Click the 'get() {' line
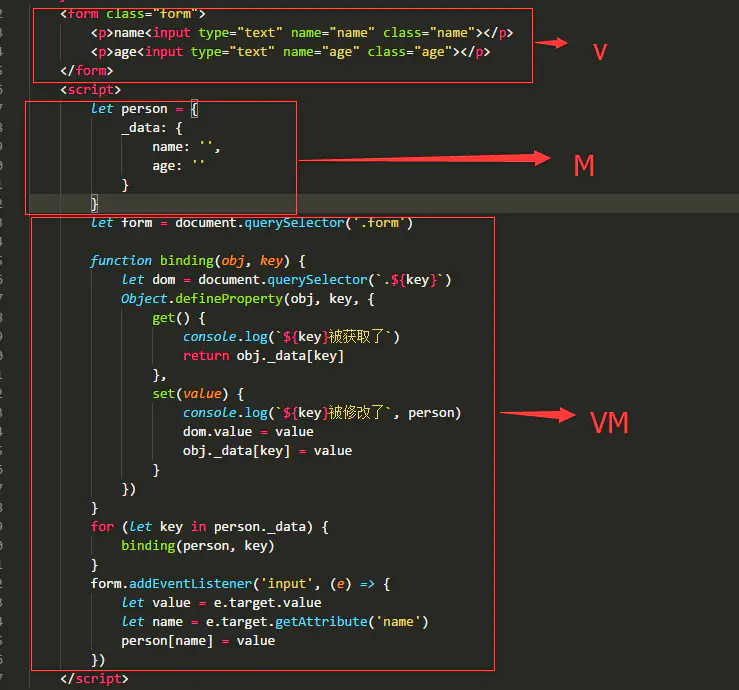This screenshot has height=690, width=739. pos(179,318)
